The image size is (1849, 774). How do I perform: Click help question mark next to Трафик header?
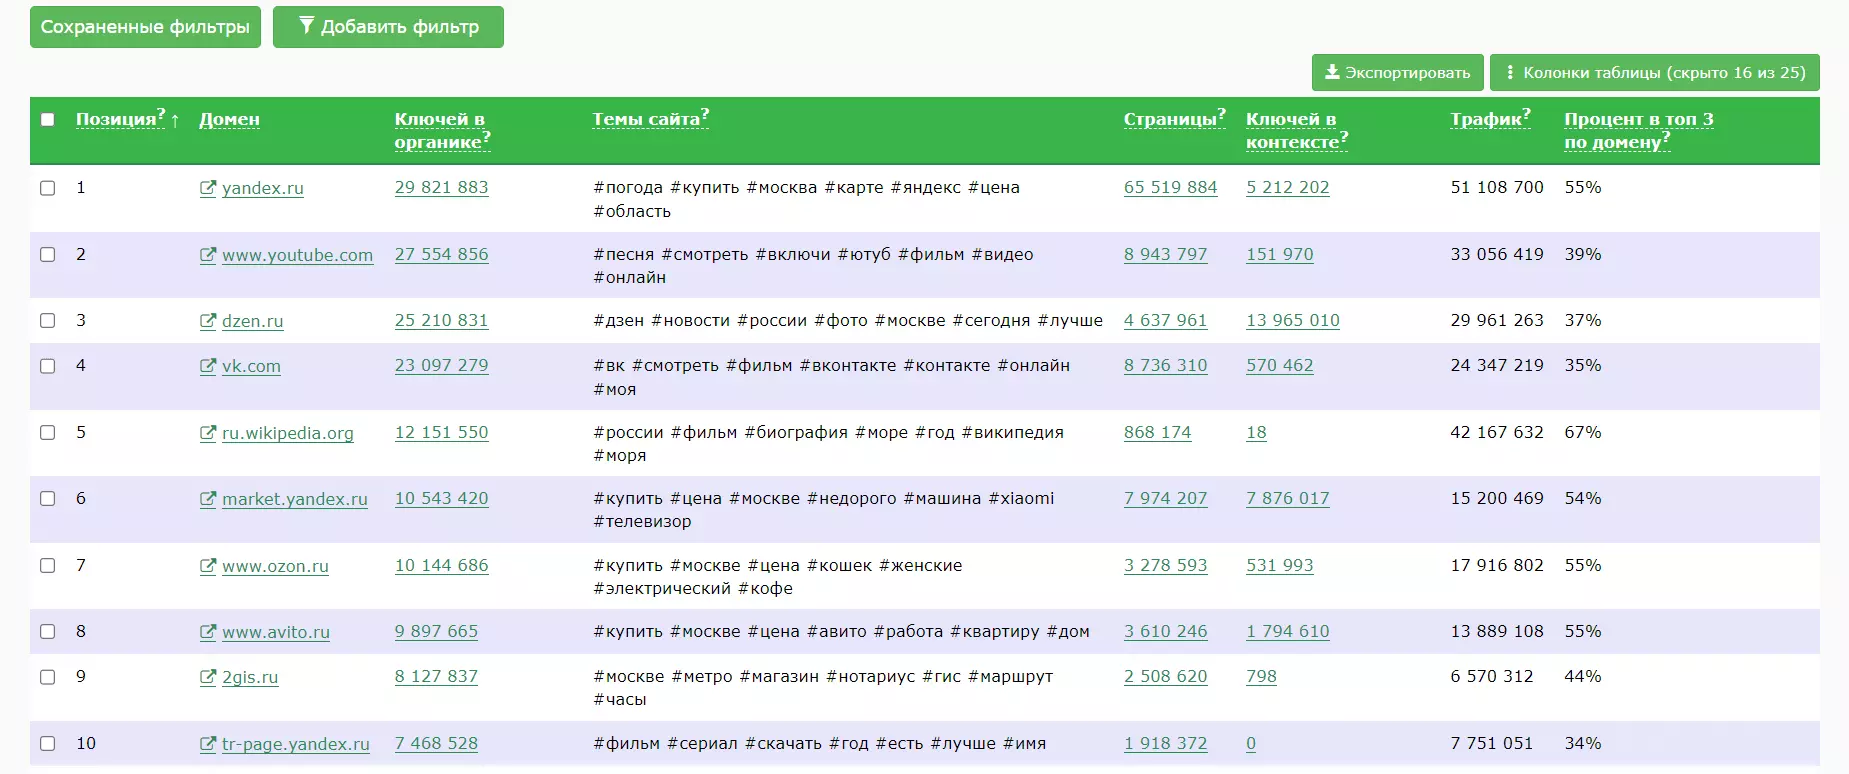(x=1526, y=114)
